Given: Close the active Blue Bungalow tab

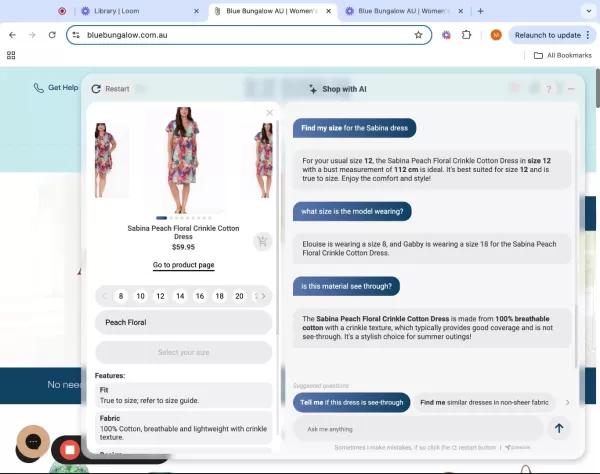Looking at the screenshot, I should point(329,11).
